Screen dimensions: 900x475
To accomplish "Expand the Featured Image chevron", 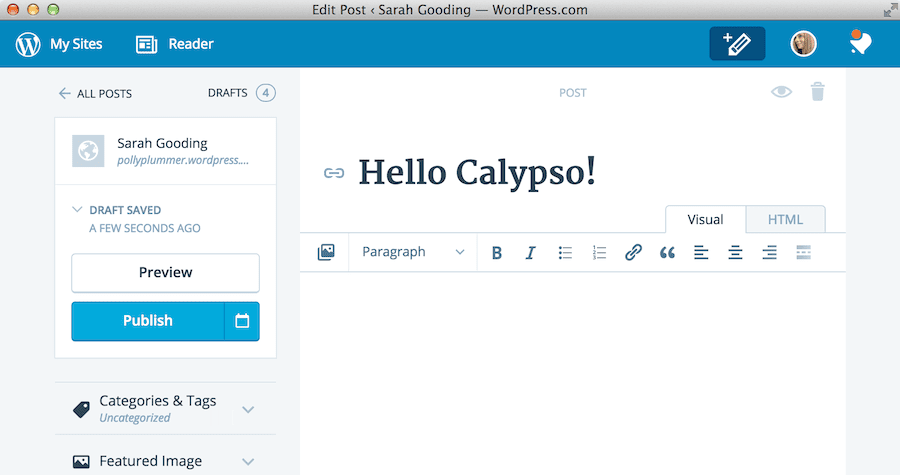I will point(248,461).
